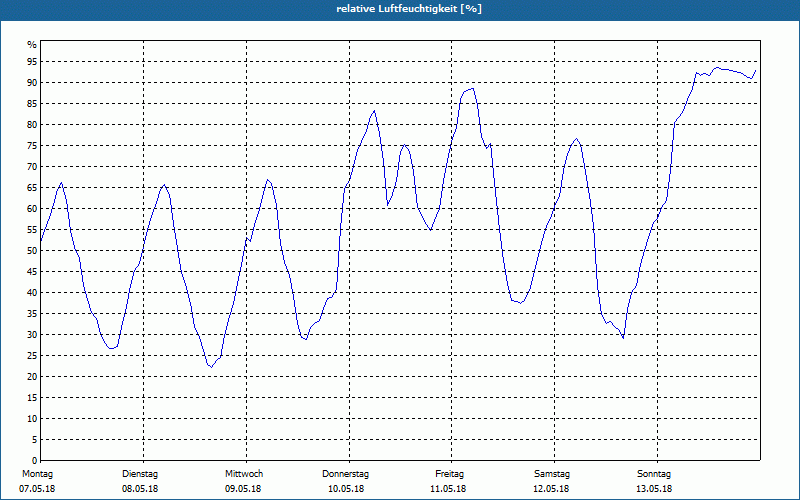Click the 5 value on y-axis

34,440
